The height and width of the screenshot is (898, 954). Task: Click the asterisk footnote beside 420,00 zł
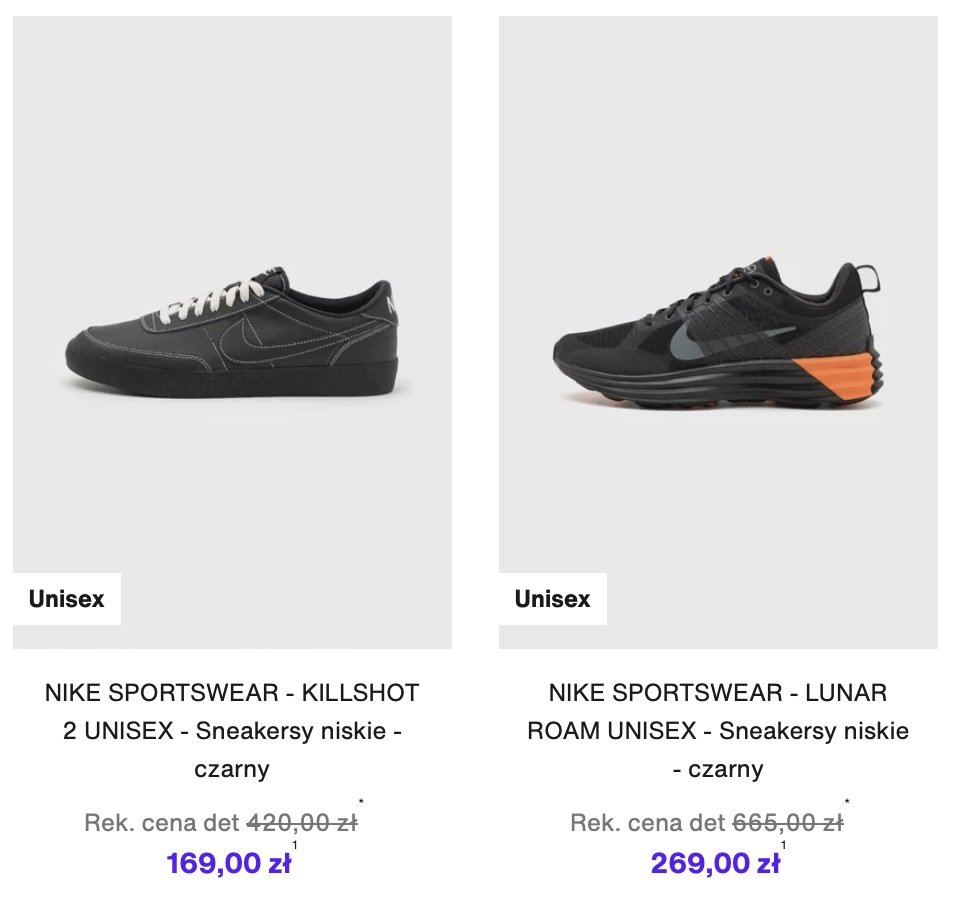pyautogui.click(x=361, y=802)
